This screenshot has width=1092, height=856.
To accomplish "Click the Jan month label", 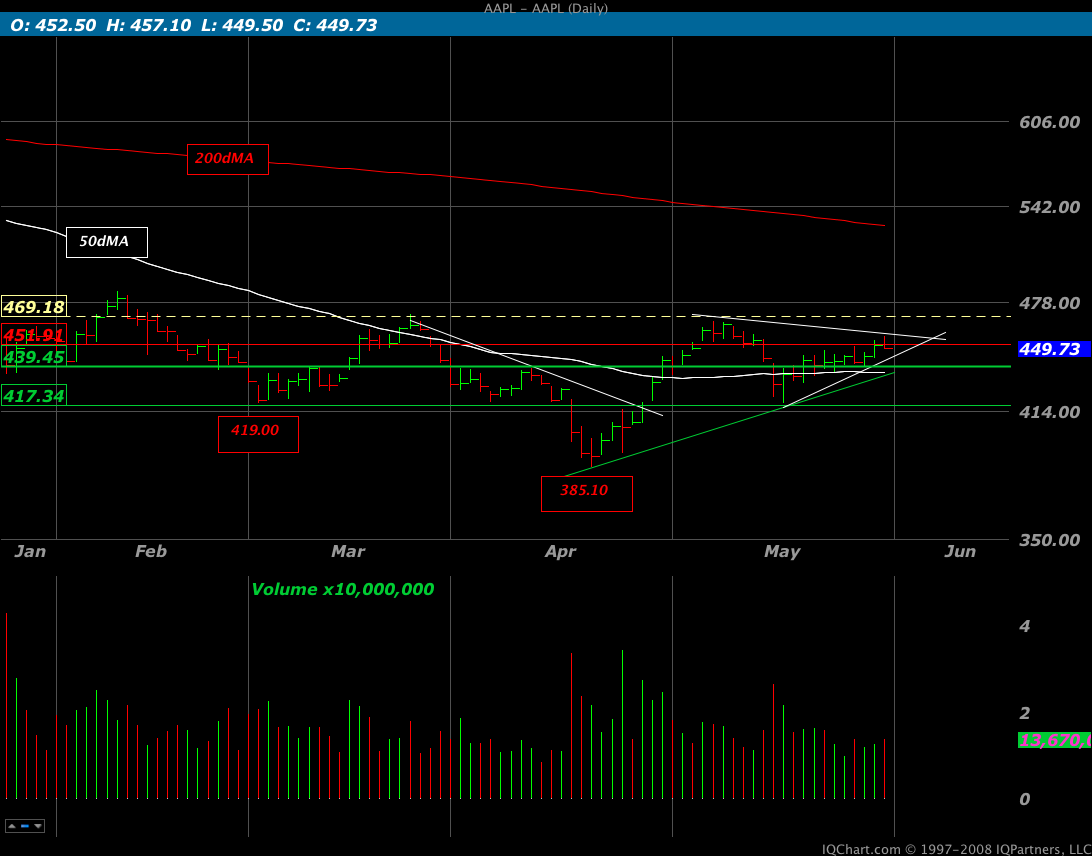I will (x=31, y=552).
